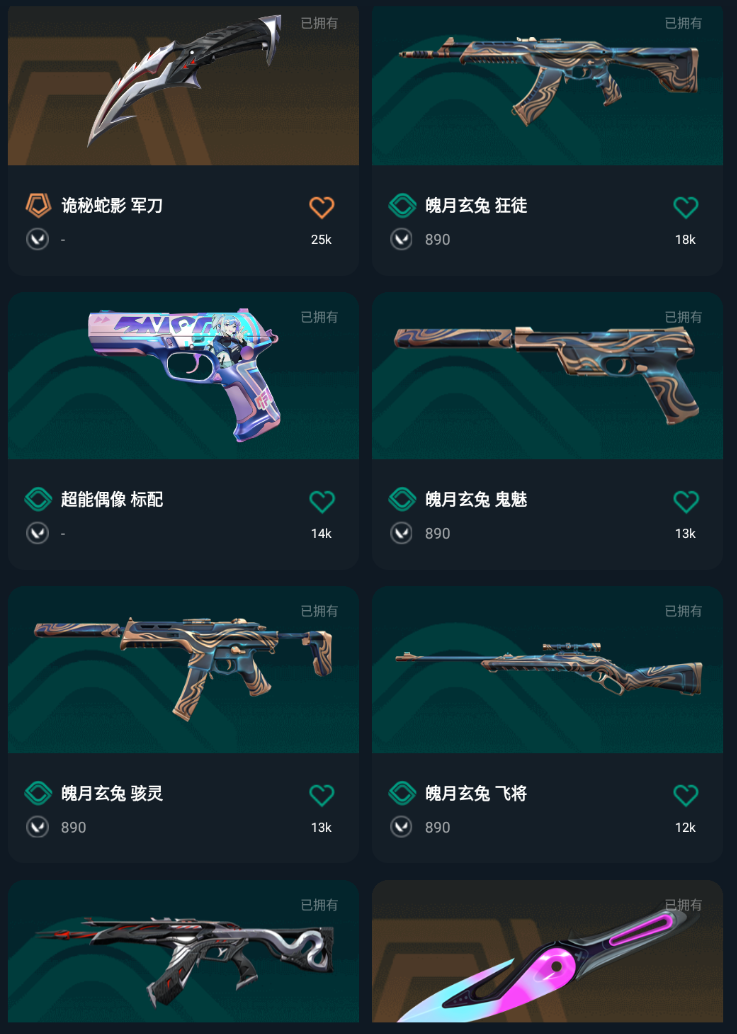Toggle favorite heart on 超能偶像 标配
737x1034 pixels.
[x=322, y=501]
